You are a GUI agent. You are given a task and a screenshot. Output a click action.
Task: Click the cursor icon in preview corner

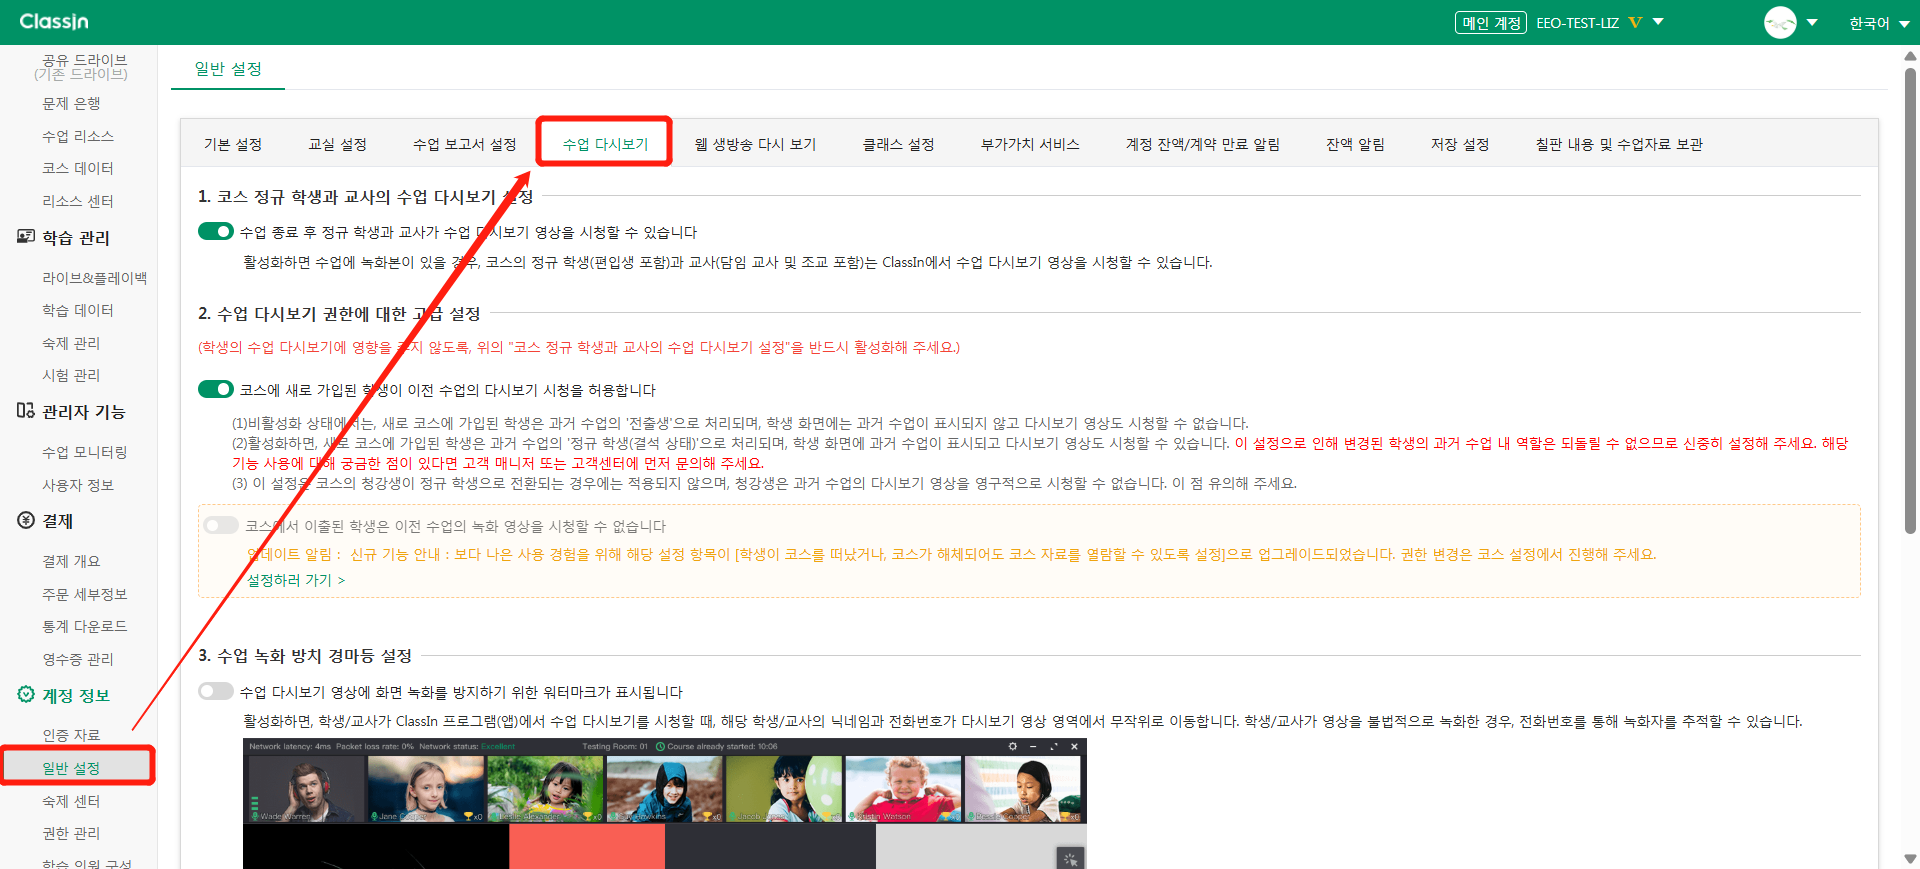[x=1071, y=858]
